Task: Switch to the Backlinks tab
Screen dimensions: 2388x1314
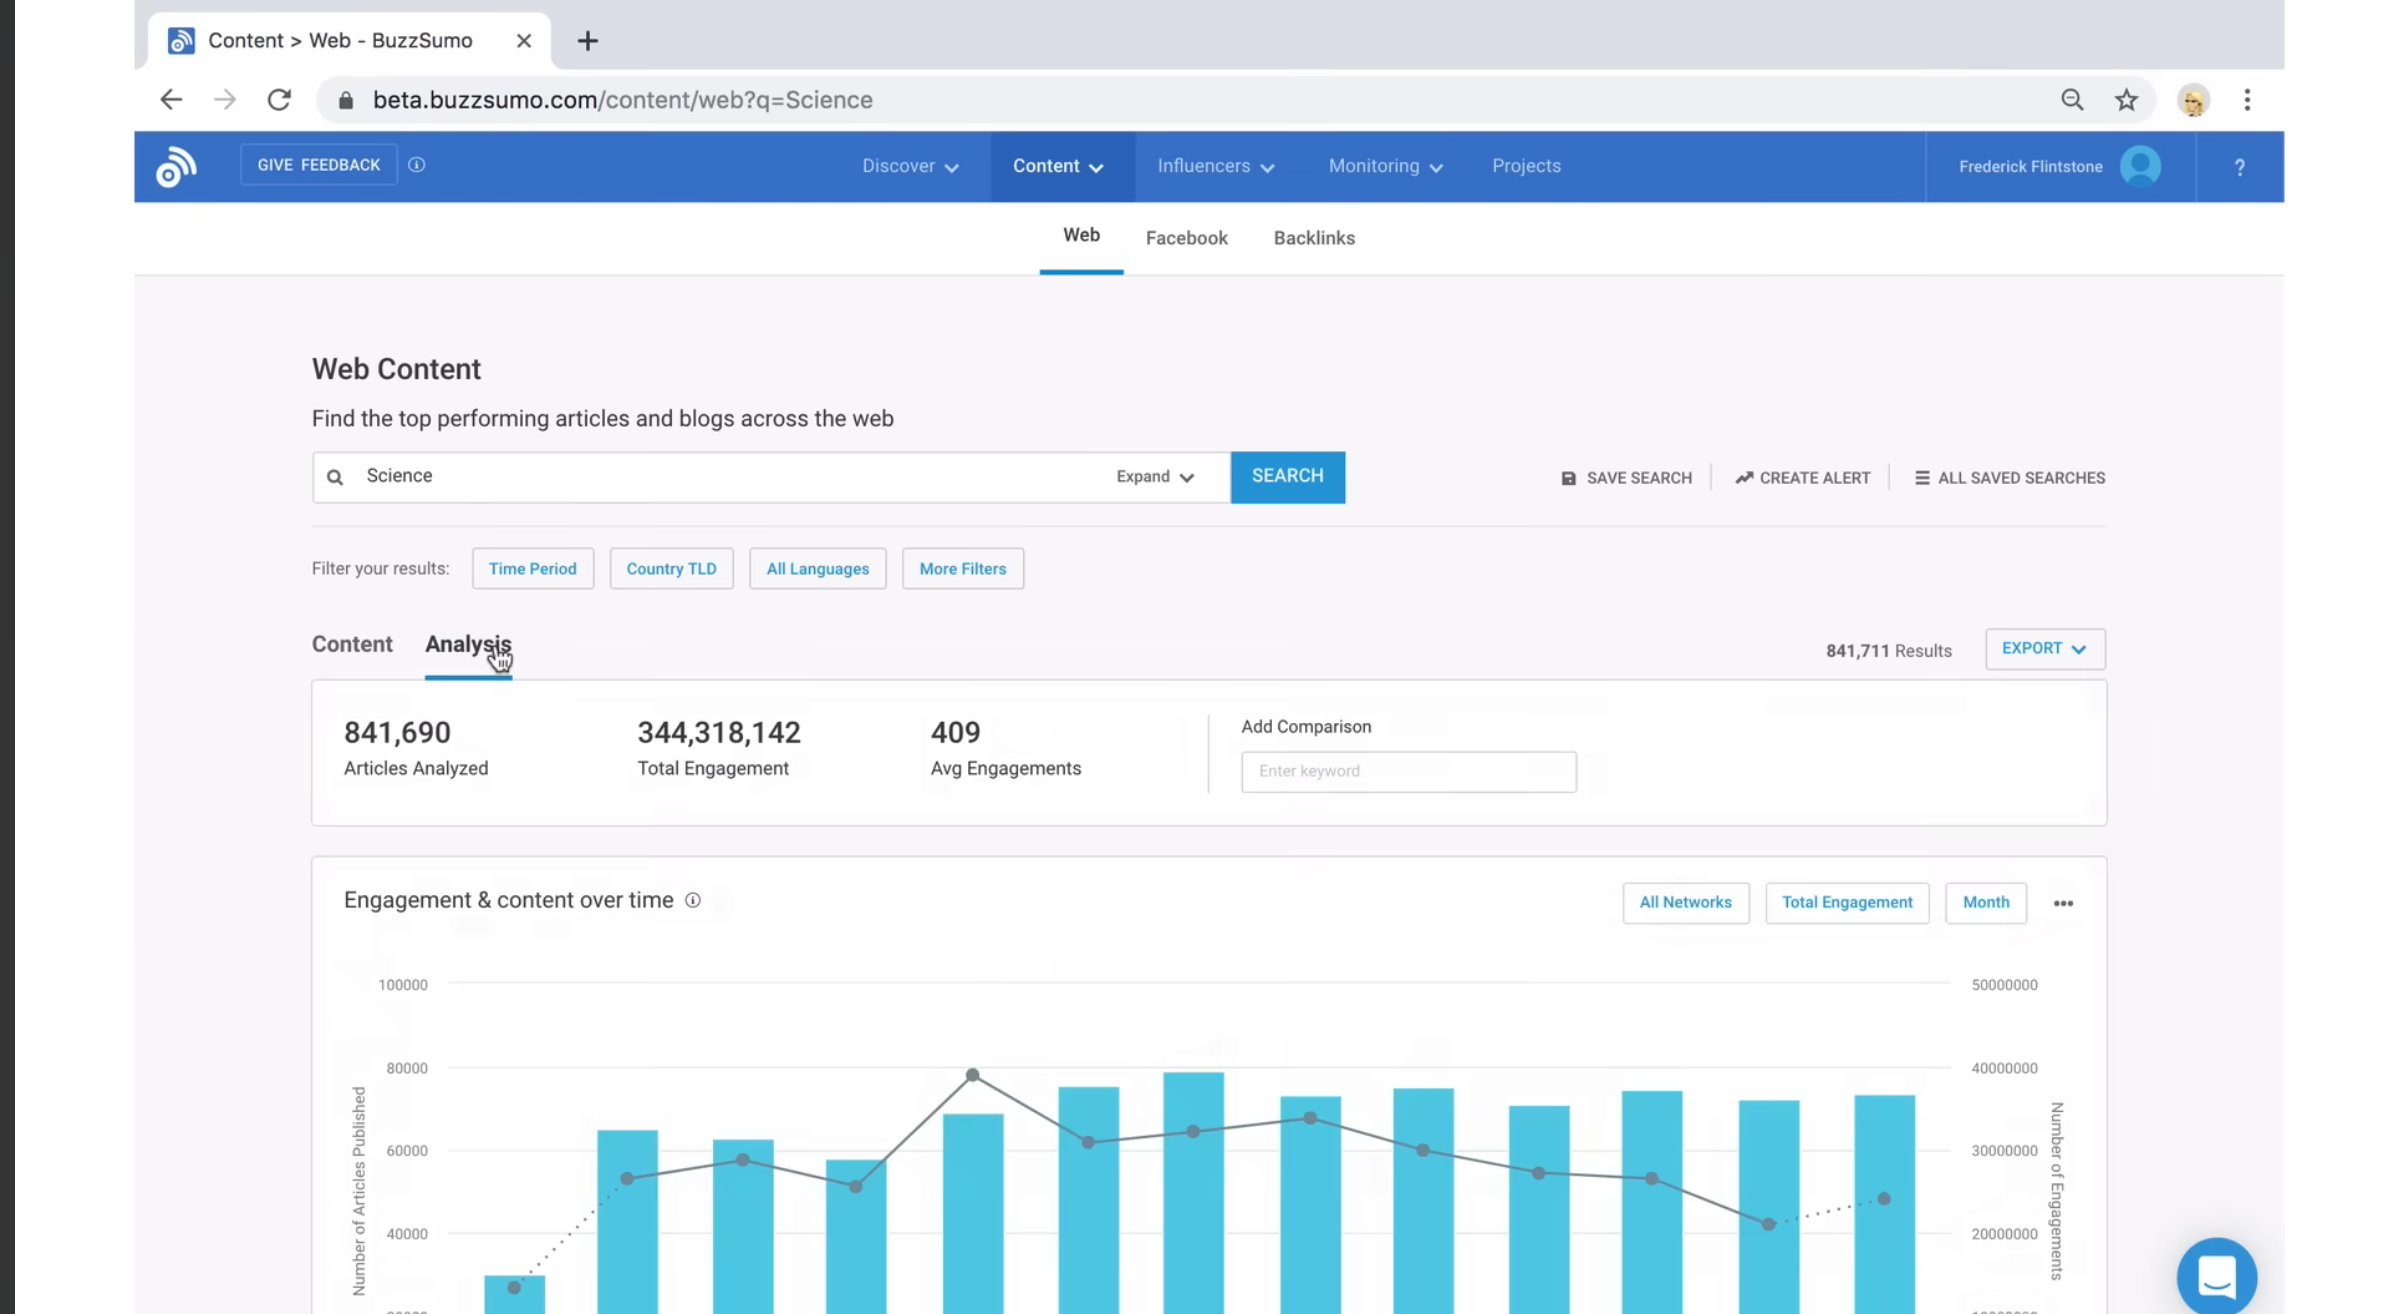Action: 1314,238
